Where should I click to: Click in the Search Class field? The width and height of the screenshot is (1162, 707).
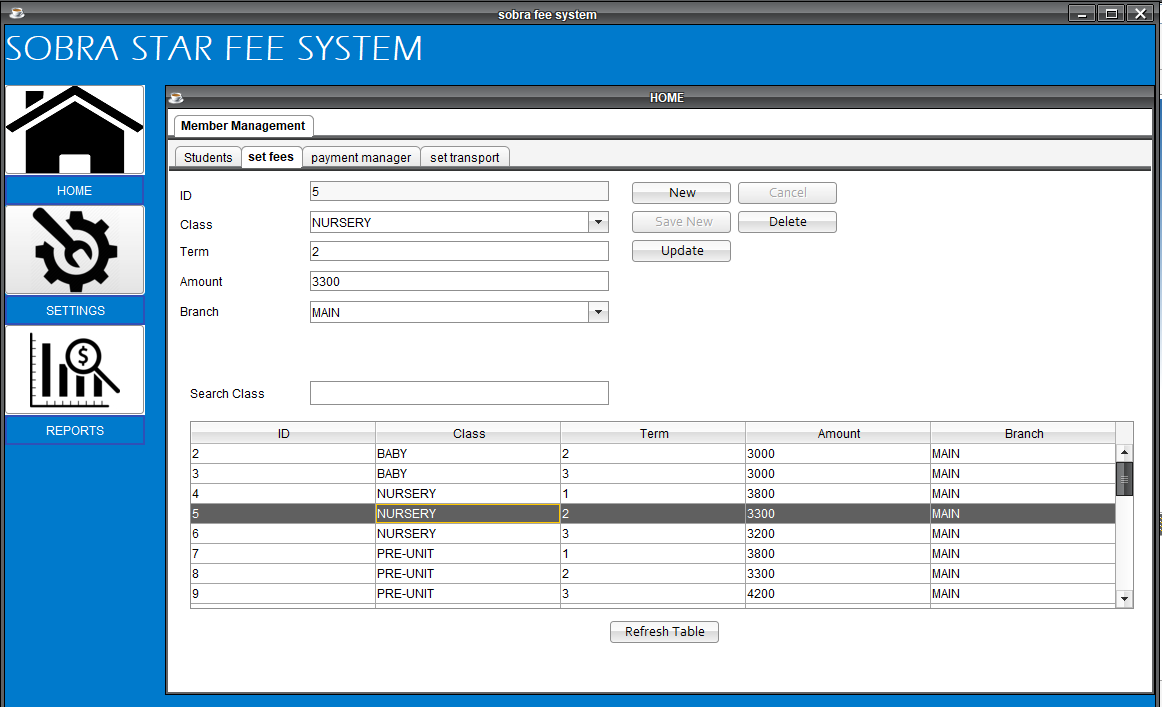point(459,393)
